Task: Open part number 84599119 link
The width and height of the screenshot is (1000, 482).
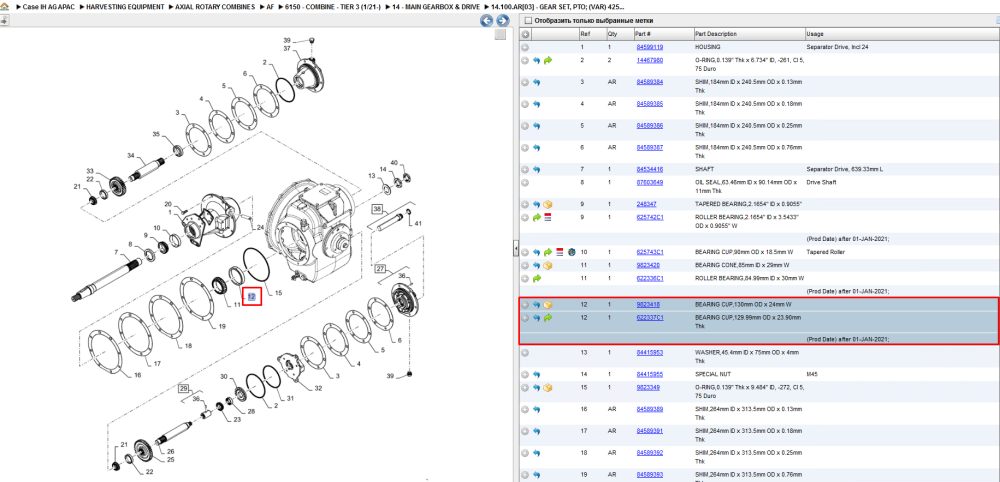Action: pyautogui.click(x=649, y=47)
